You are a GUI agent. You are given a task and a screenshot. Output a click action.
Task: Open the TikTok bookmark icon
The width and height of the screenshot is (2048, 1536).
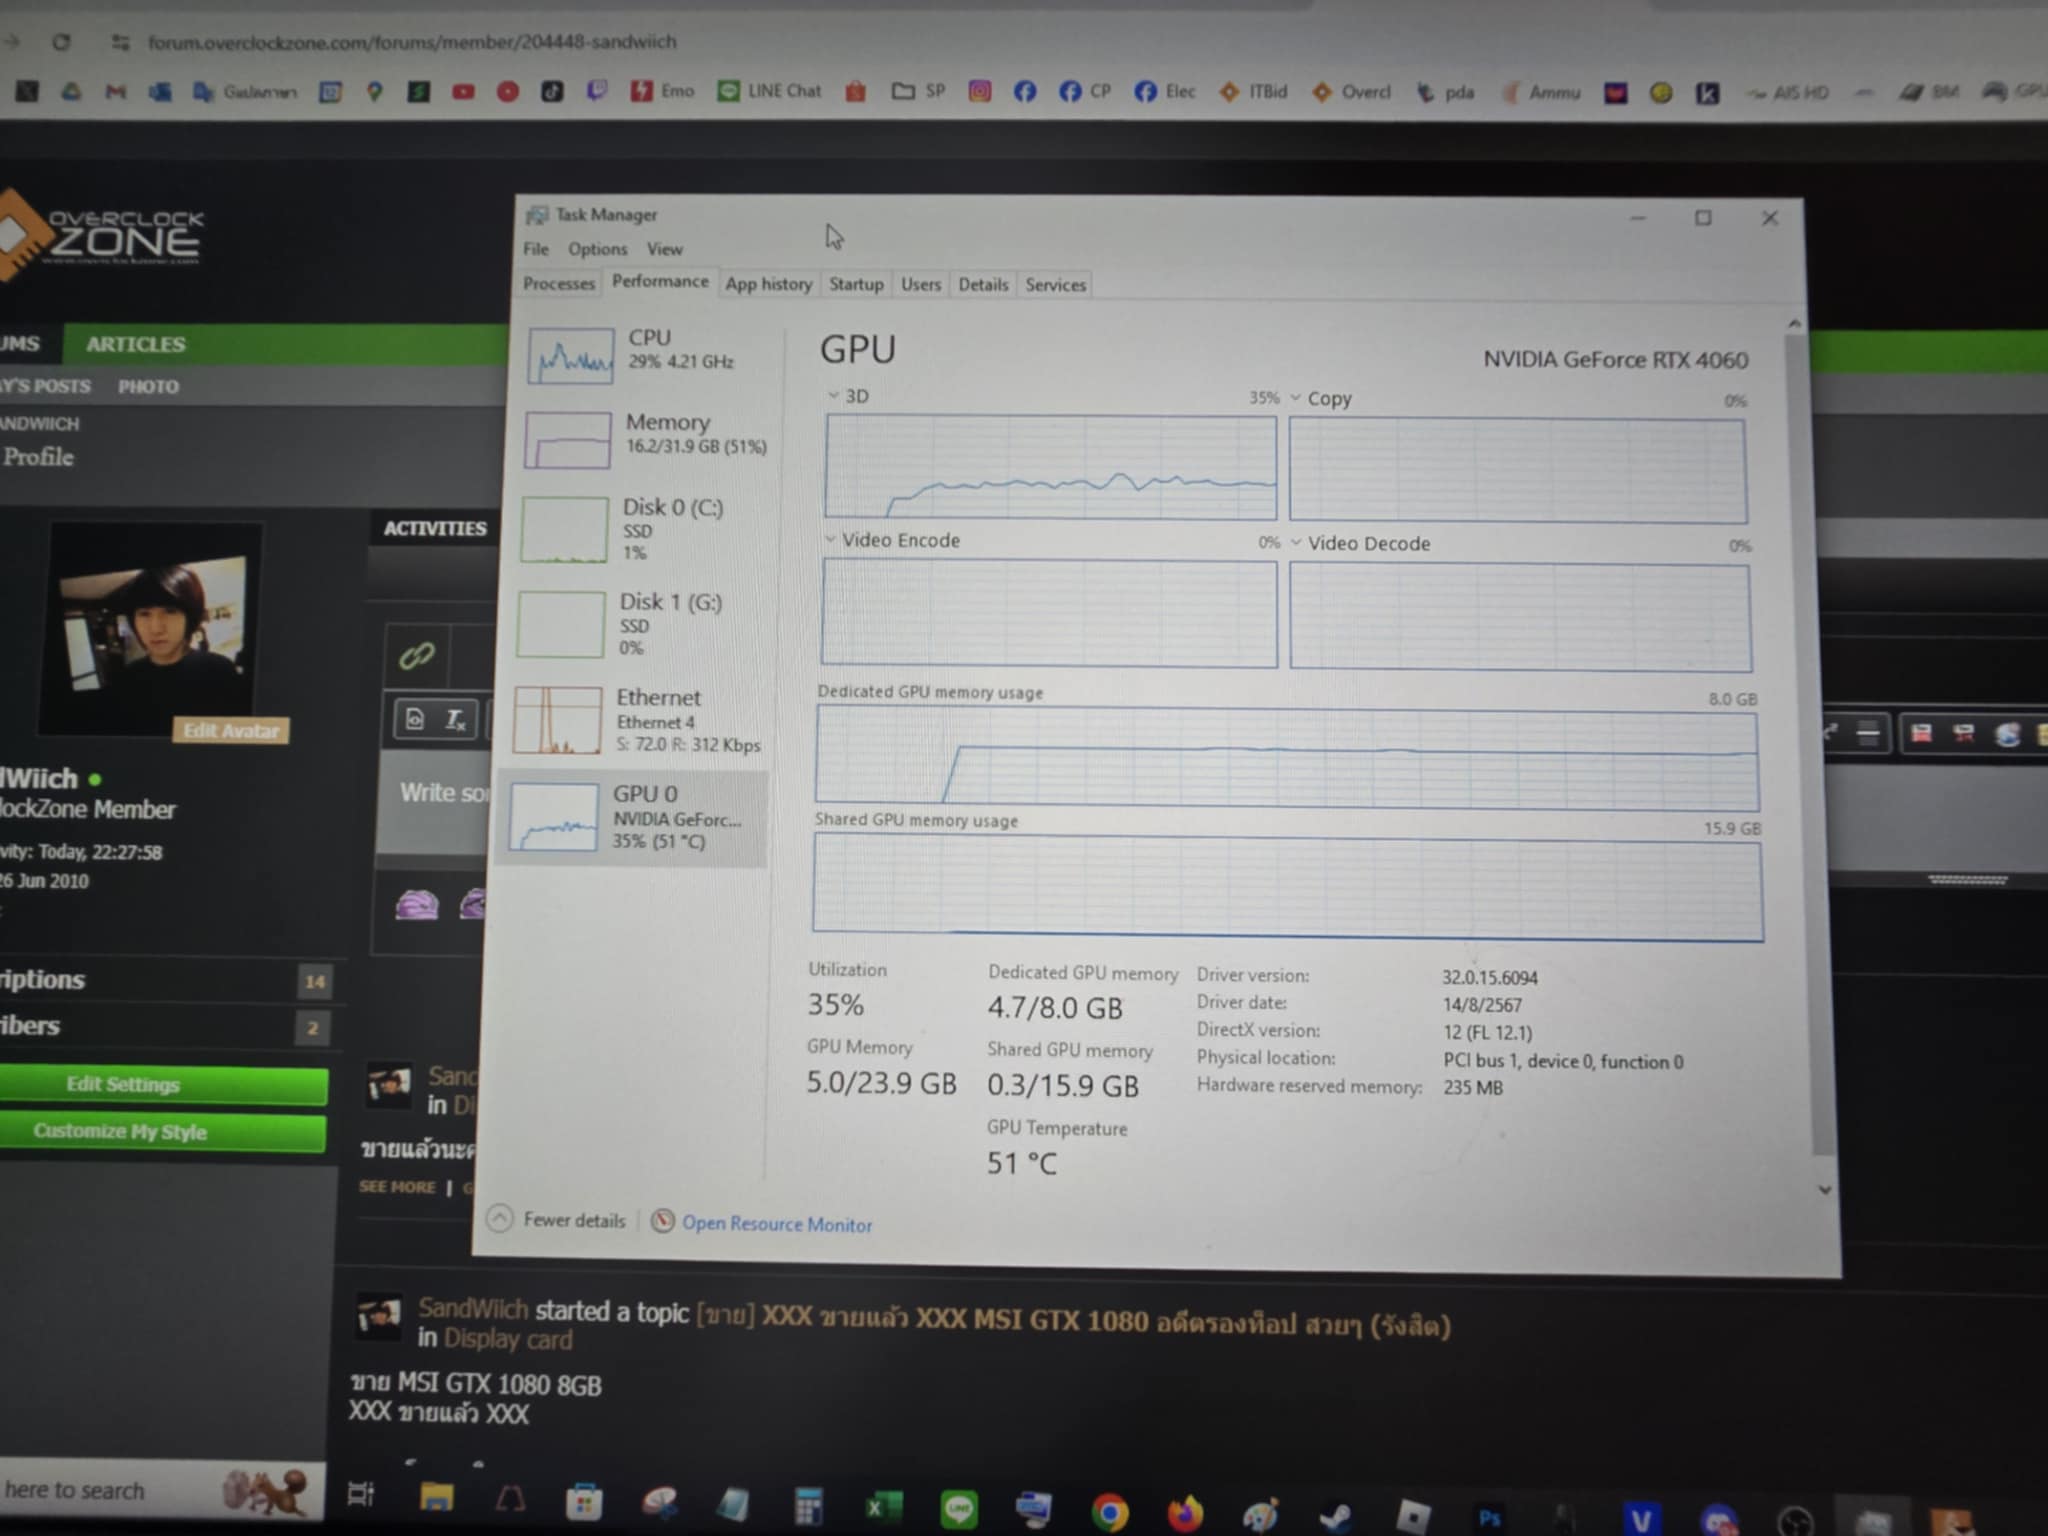552,92
